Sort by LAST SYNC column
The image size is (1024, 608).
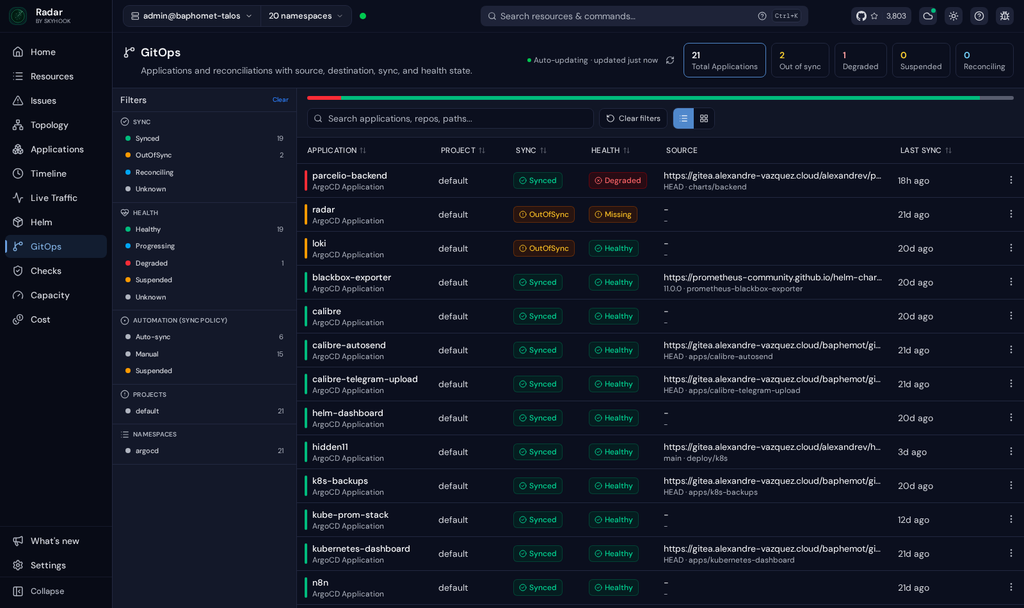click(x=925, y=150)
